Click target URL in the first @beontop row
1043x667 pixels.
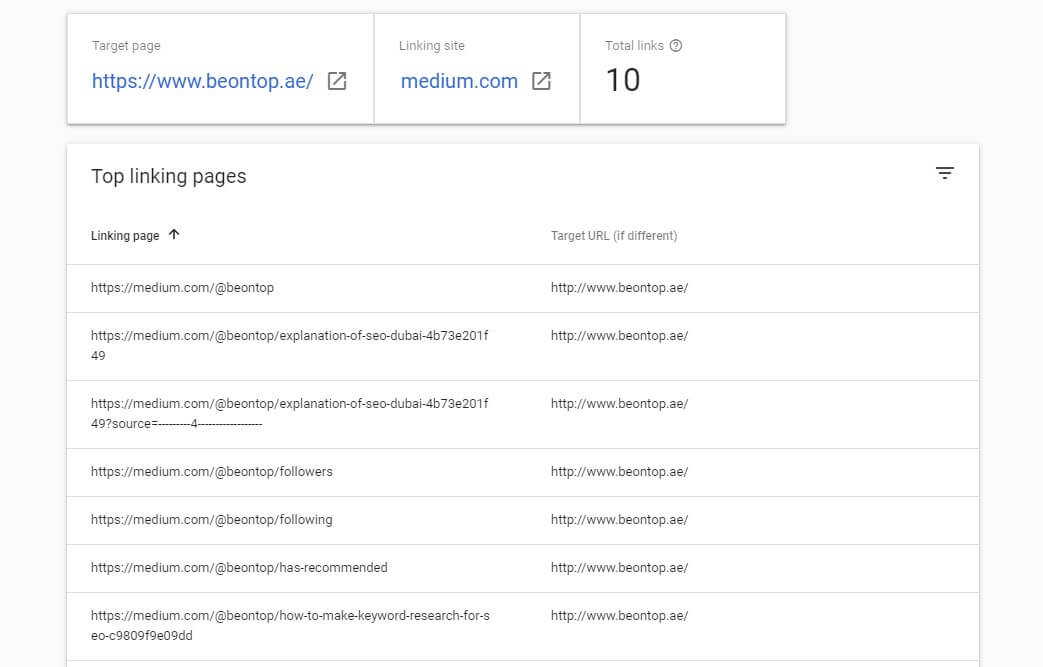619,287
